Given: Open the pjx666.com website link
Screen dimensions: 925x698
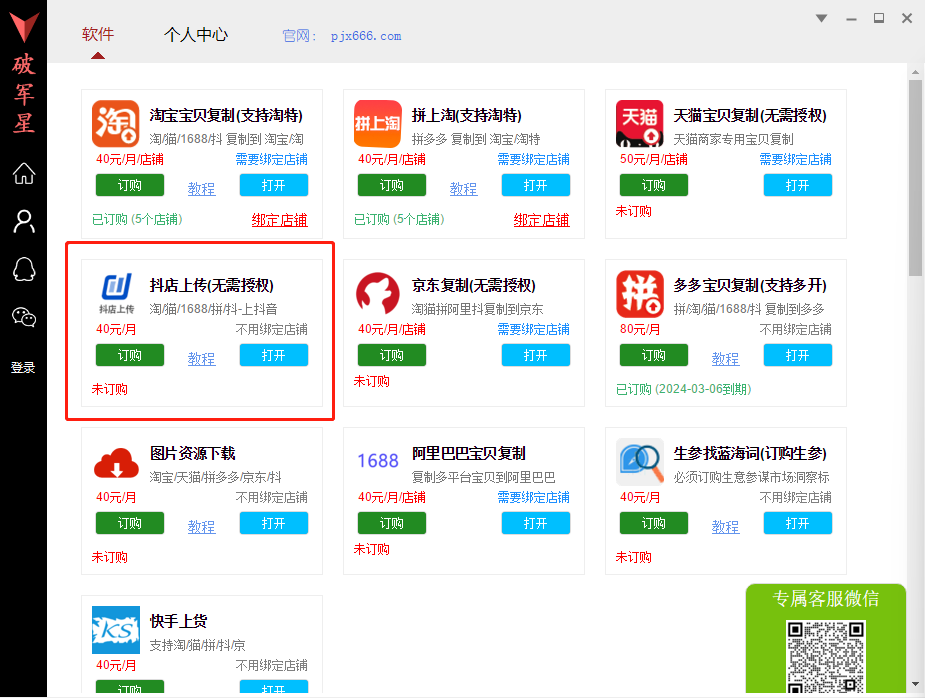Looking at the screenshot, I should tap(366, 36).
